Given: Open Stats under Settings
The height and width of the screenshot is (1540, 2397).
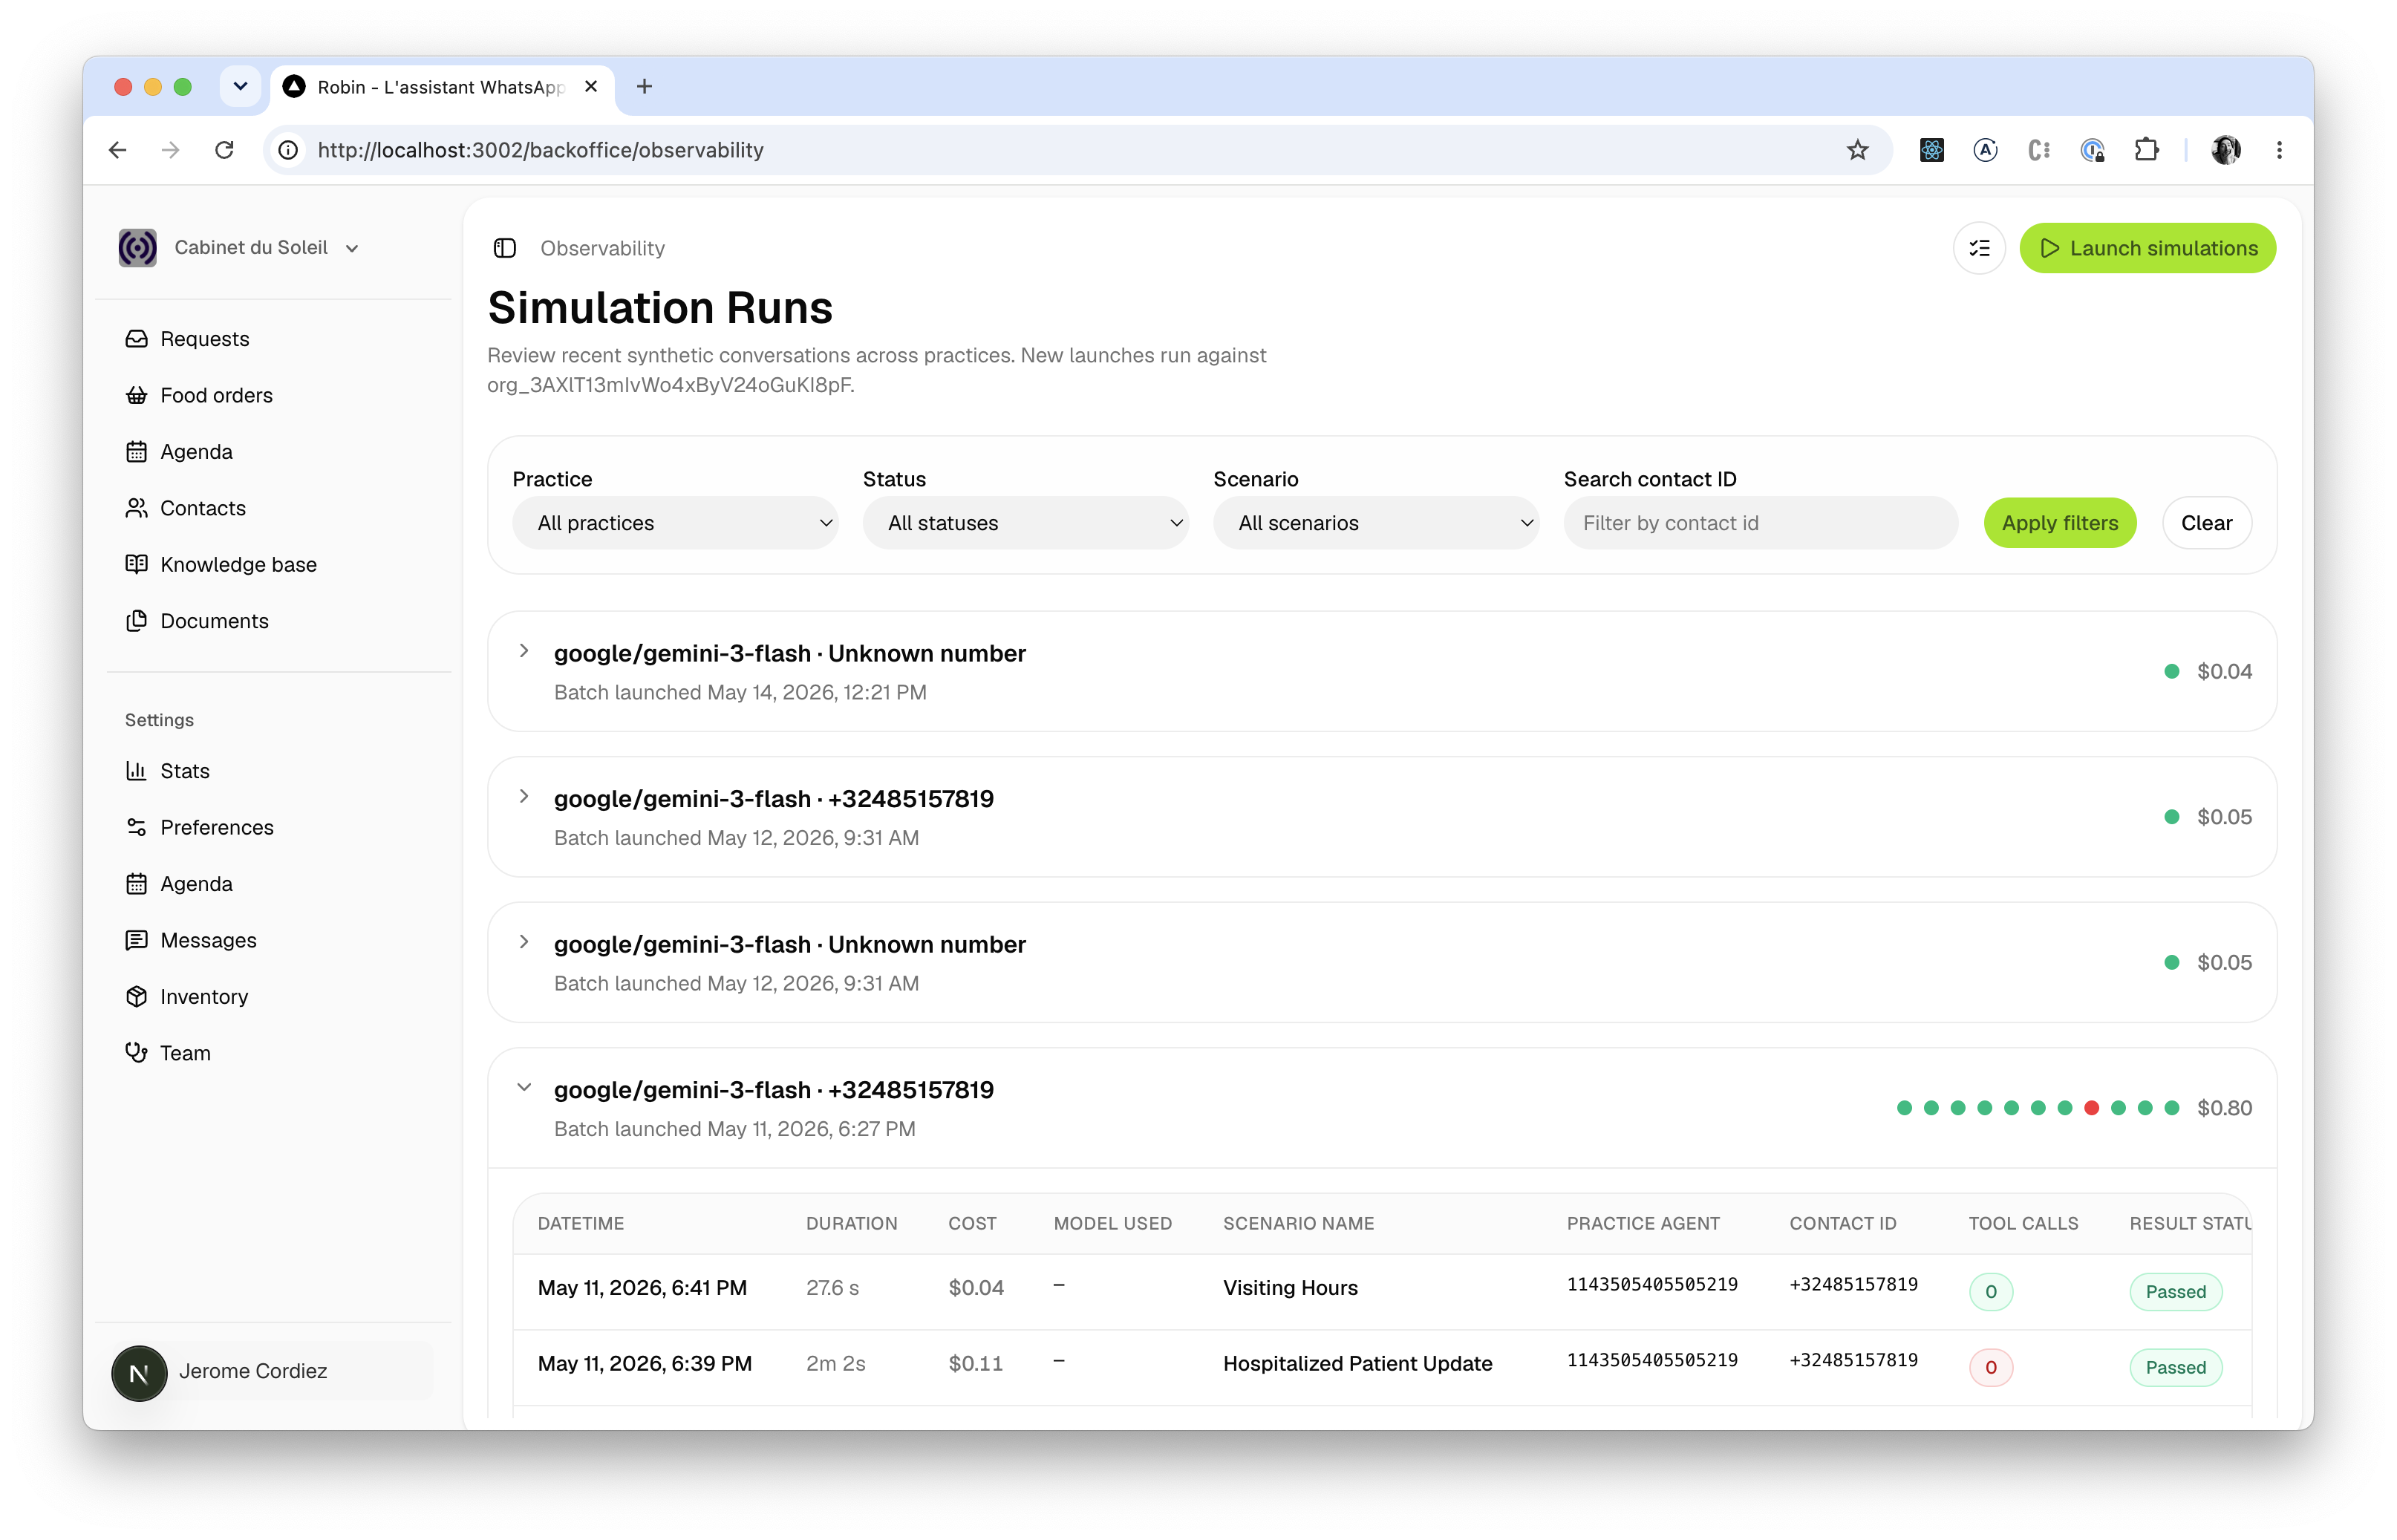Looking at the screenshot, I should pyautogui.click(x=184, y=771).
